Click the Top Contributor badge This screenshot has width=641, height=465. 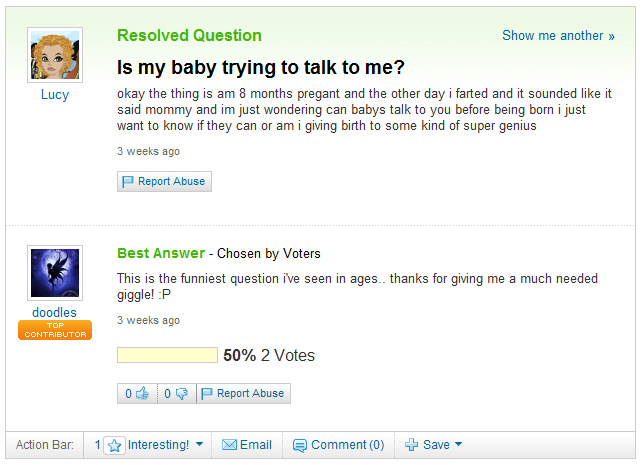55,330
